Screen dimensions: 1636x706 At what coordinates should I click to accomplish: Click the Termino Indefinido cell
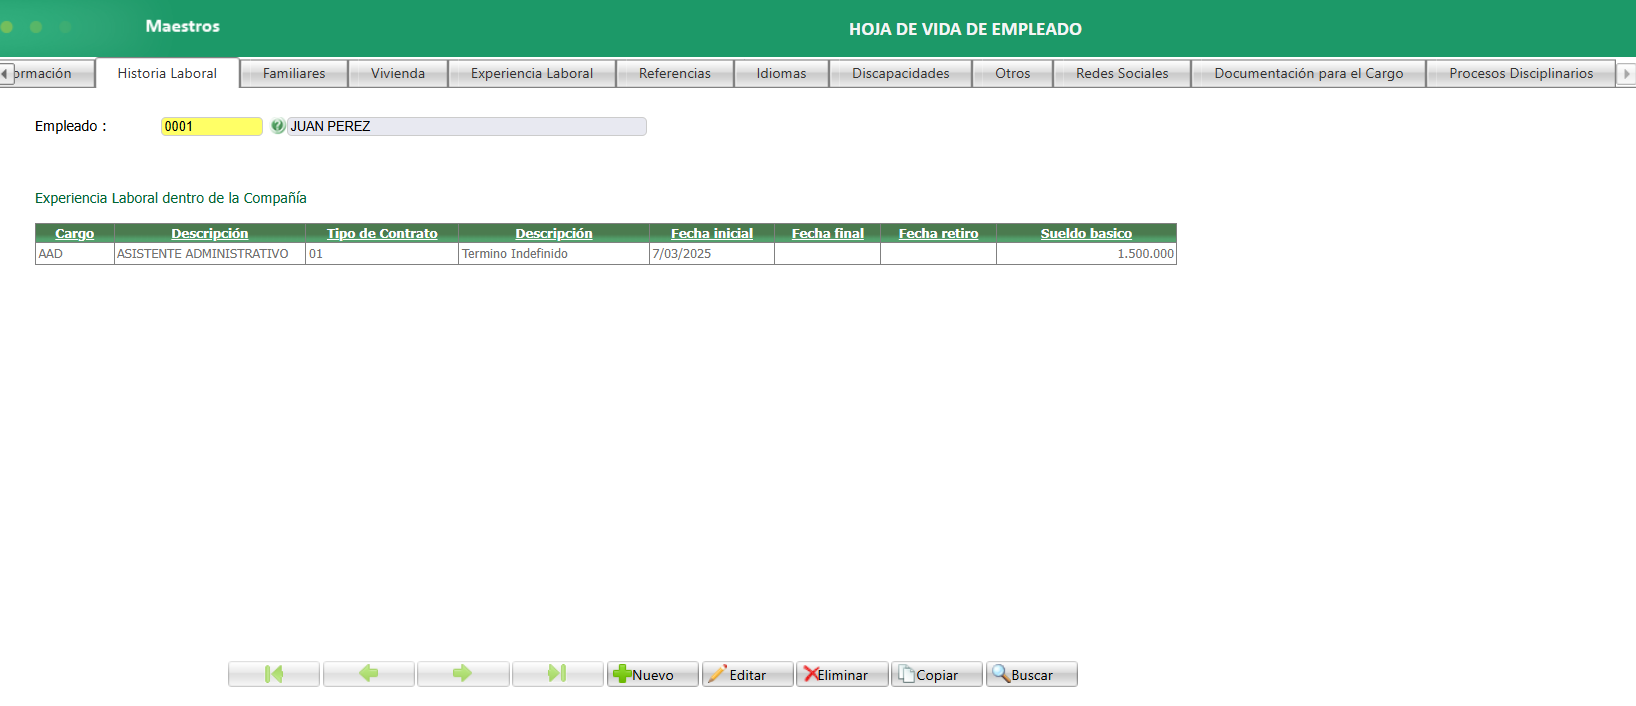pyautogui.click(x=554, y=254)
